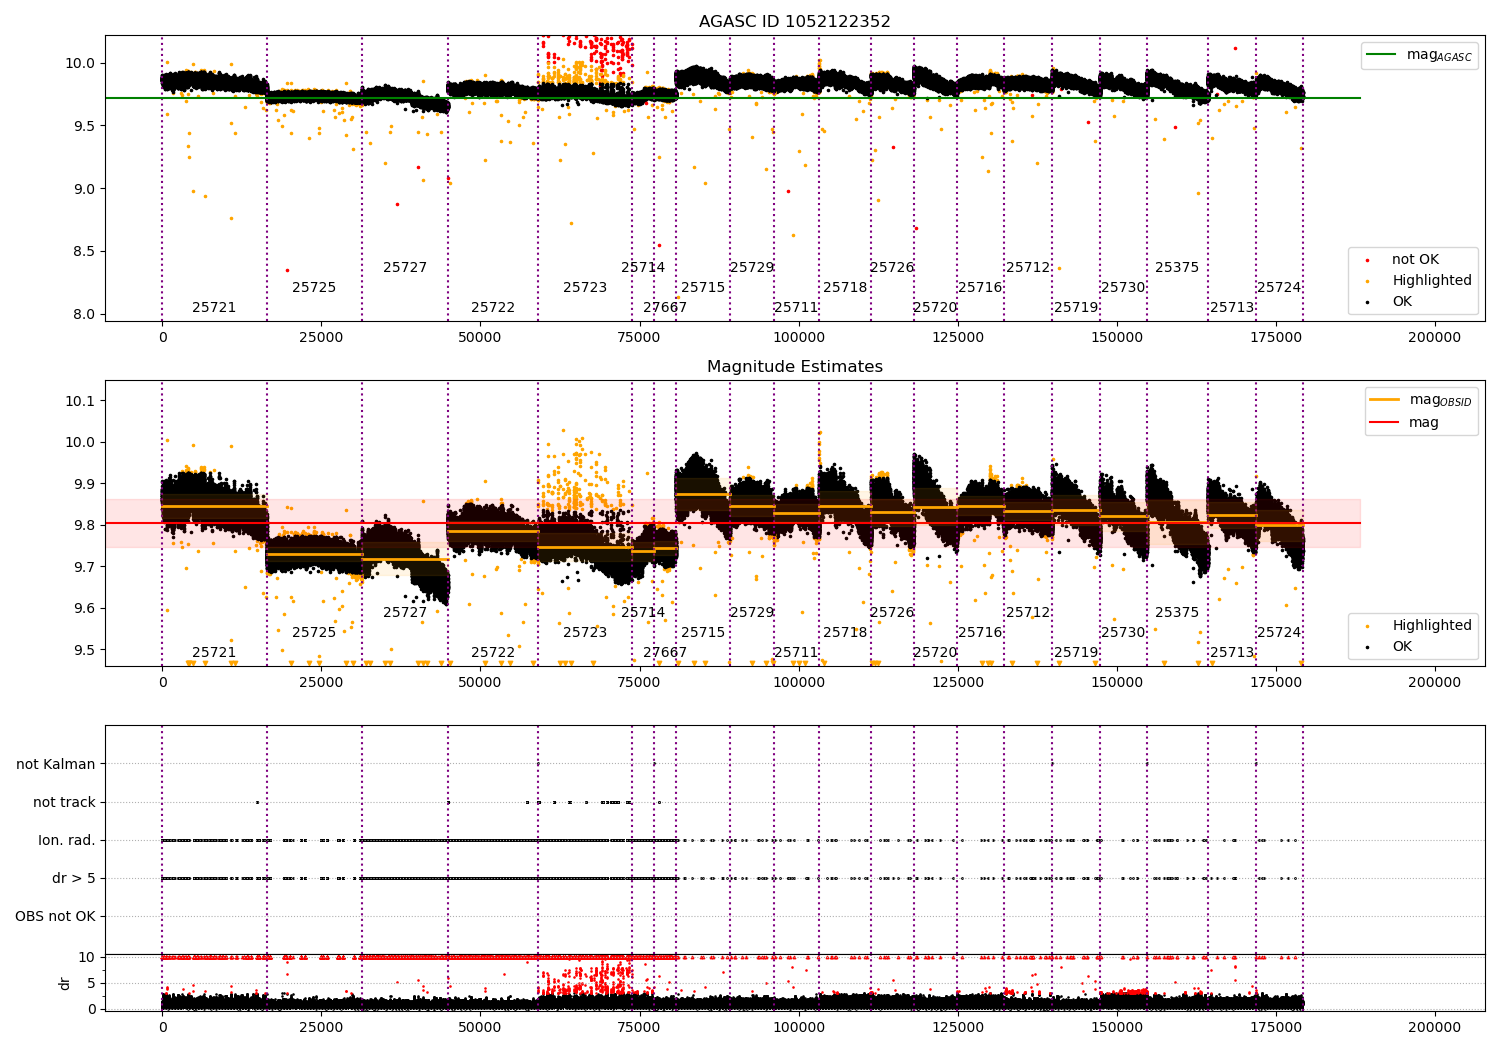This screenshot has height=1050, width=1500.
Task: Click obsid label 25730 in Magnitude Estimates plot
Action: point(1123,633)
